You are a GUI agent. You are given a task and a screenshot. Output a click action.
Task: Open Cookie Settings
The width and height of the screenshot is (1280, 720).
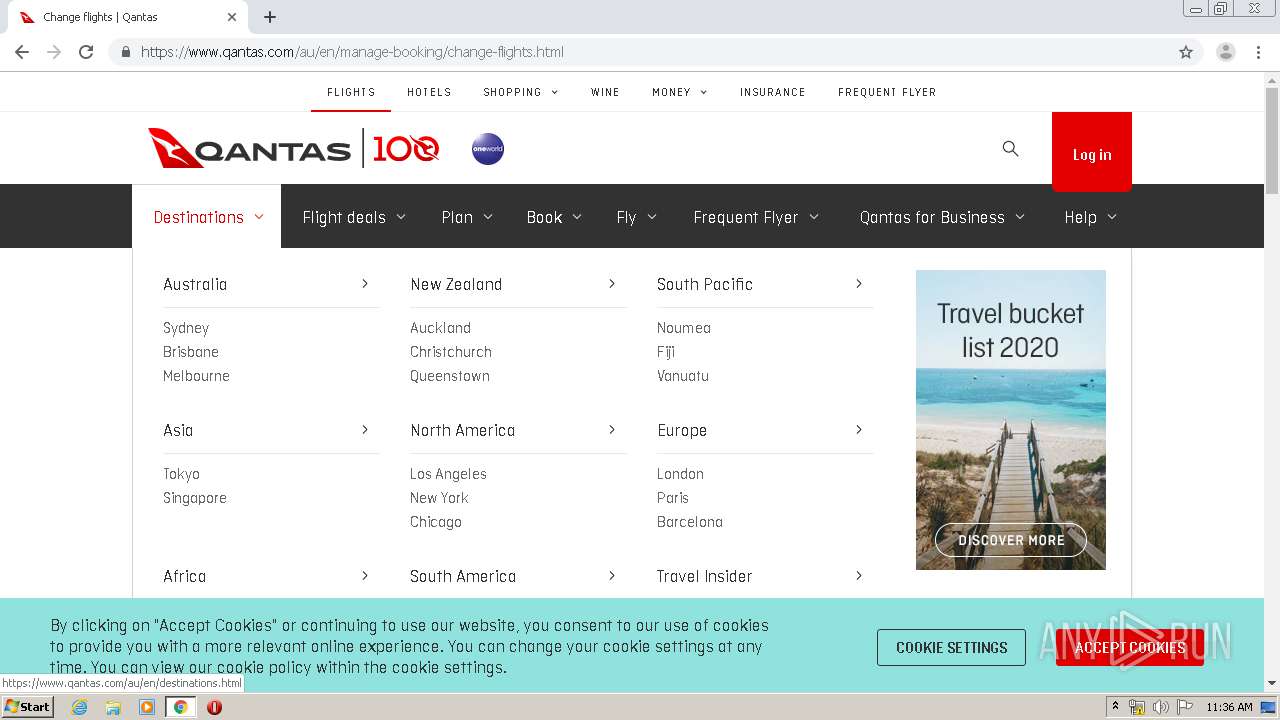pyautogui.click(x=951, y=648)
